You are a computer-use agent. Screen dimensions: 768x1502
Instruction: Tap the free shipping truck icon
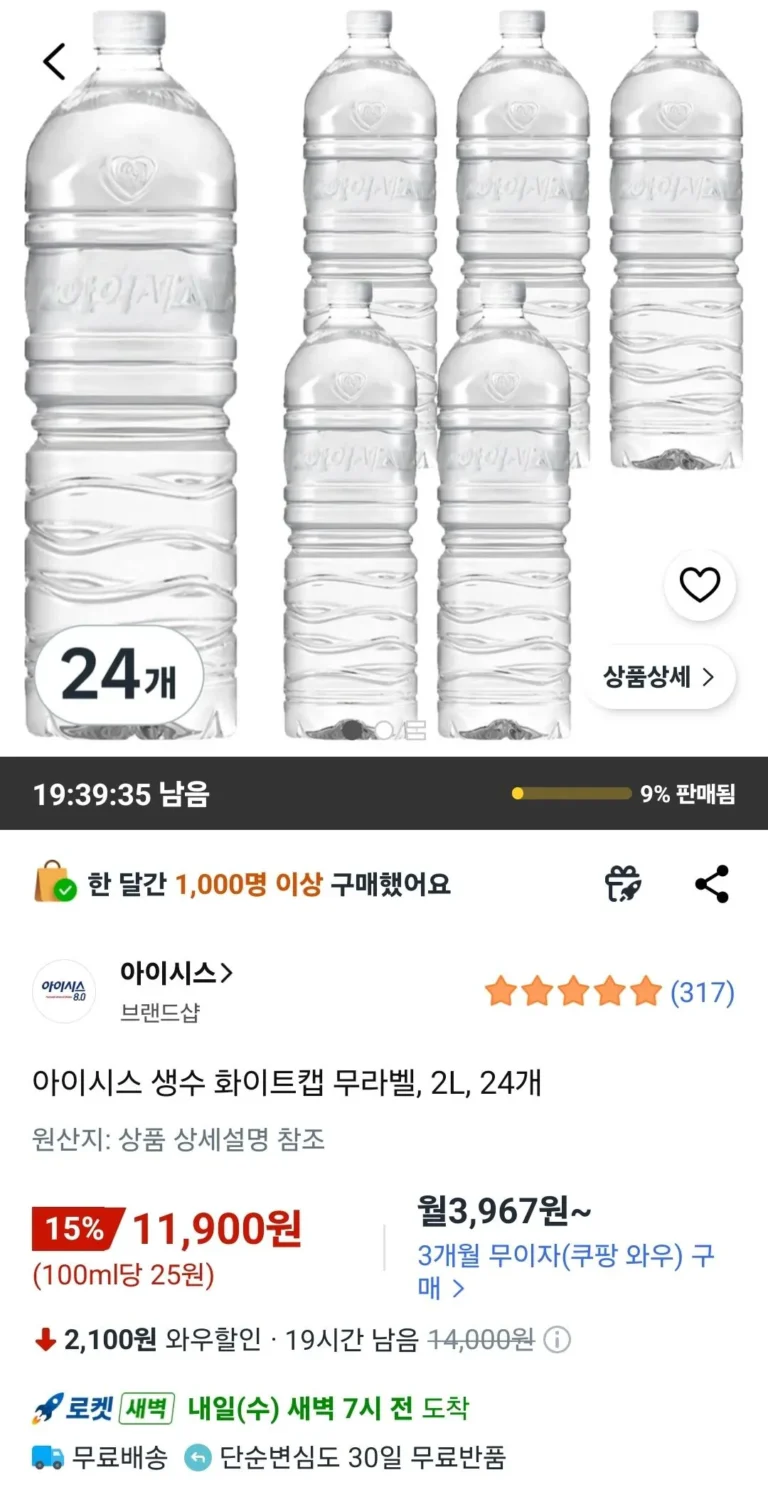click(x=47, y=1457)
